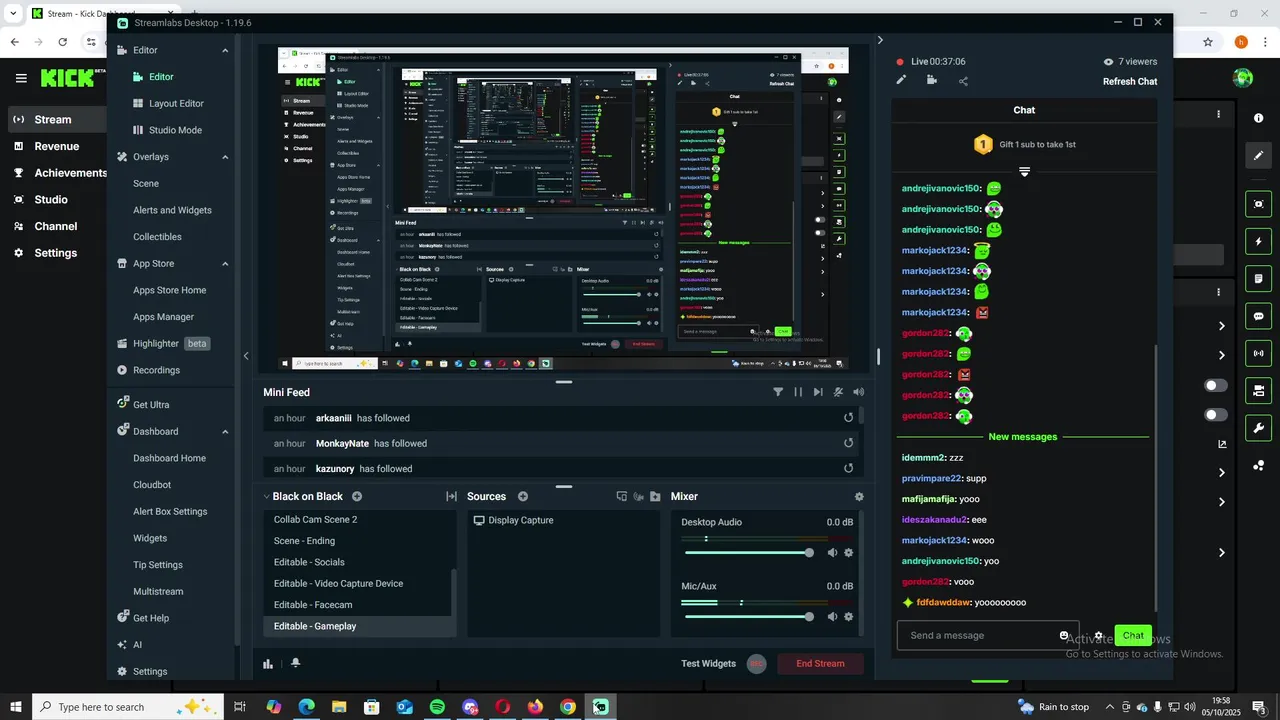Click the End Stream button

(x=820, y=663)
